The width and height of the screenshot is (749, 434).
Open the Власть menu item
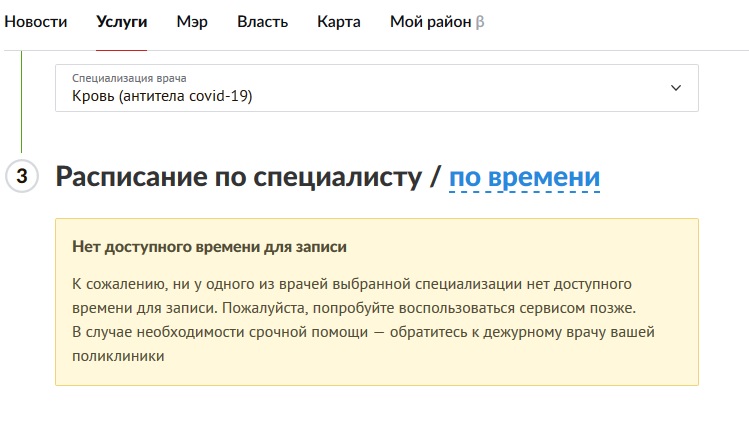262,22
